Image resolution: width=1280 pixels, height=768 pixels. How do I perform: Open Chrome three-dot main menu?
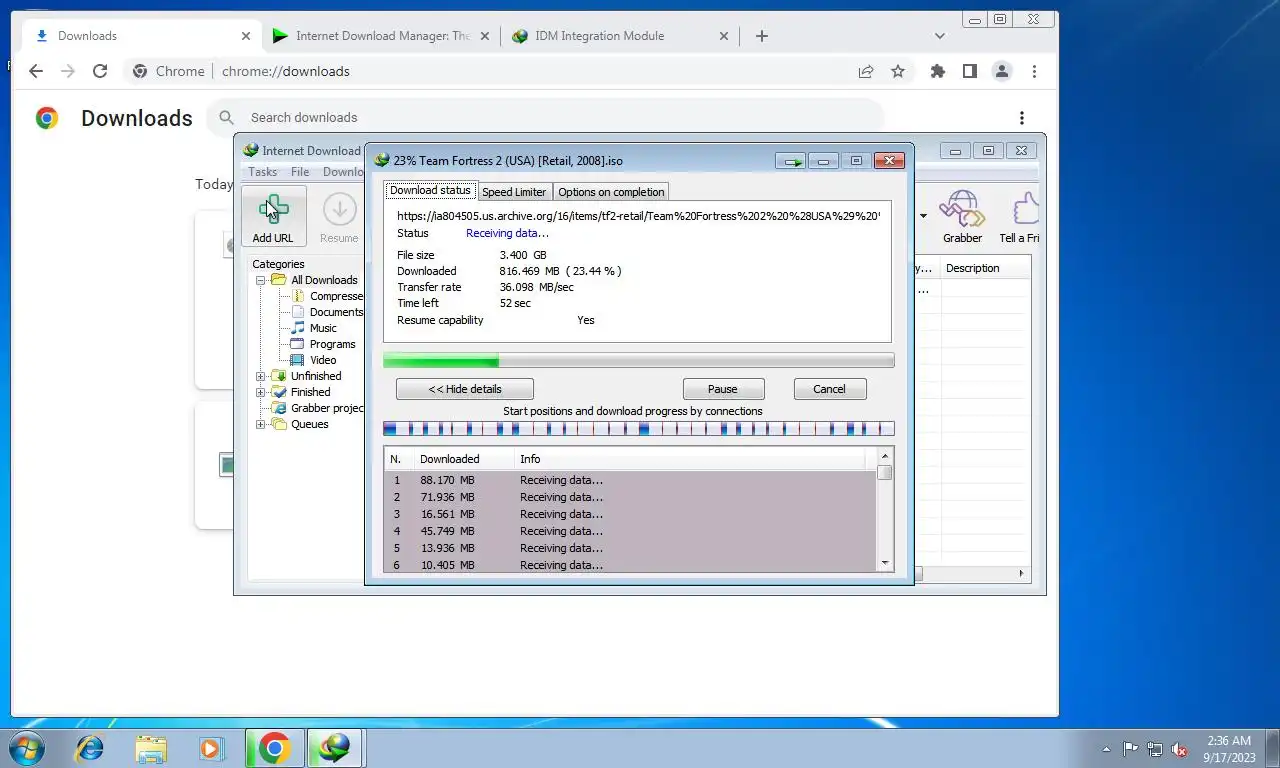(x=1034, y=71)
